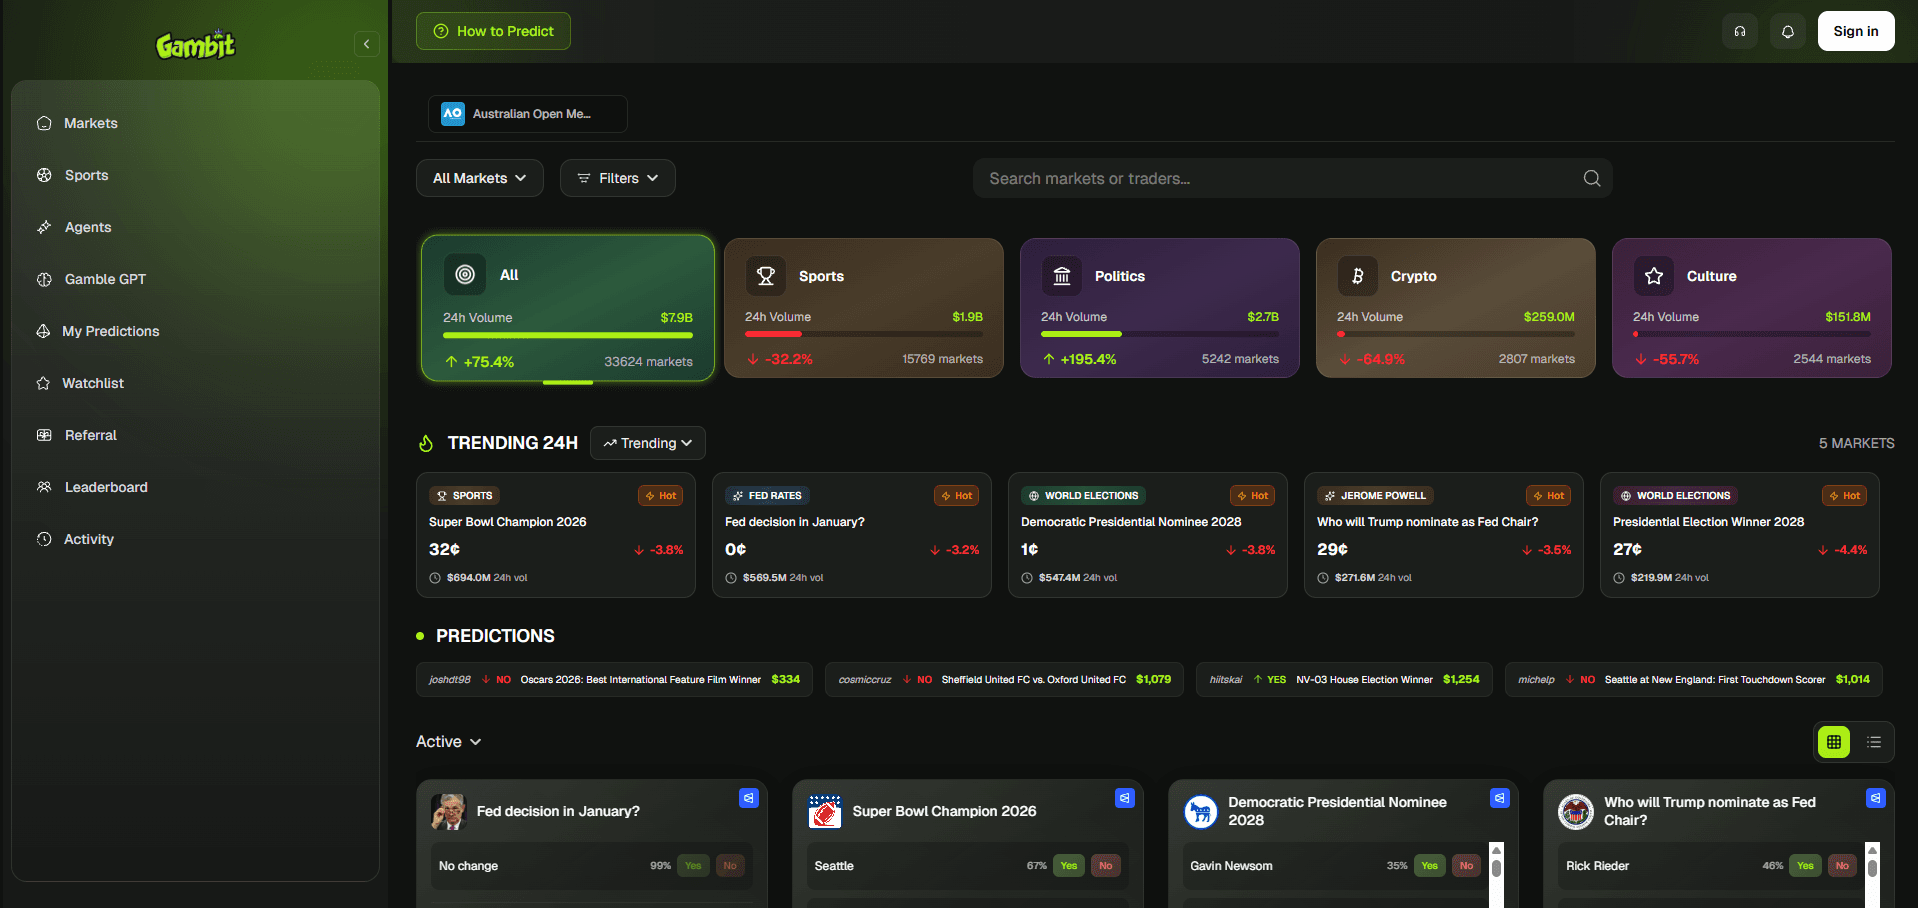Open How to Predict

pos(493,31)
